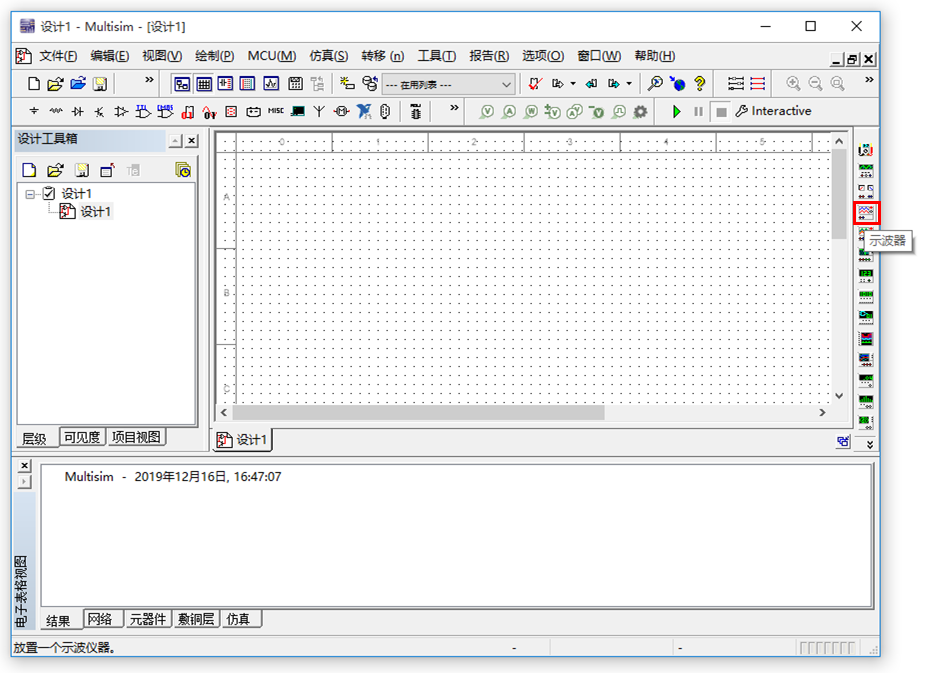
Task: Open forward annotate dropdown arrow
Action: [x=629, y=84]
